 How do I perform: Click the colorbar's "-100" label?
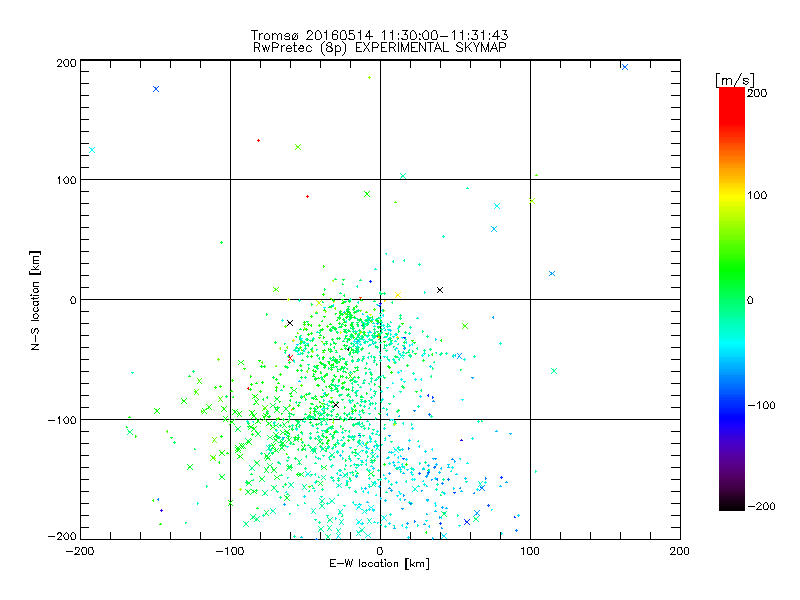coord(761,405)
